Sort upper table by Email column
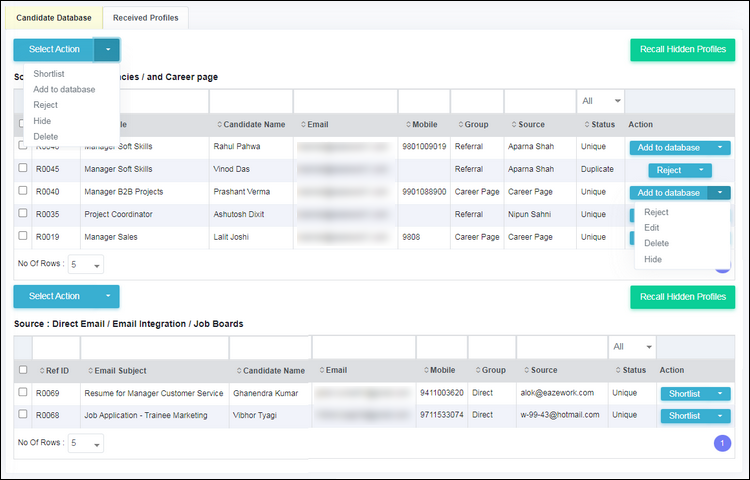Image resolution: width=750 pixels, height=480 pixels. 314,124
